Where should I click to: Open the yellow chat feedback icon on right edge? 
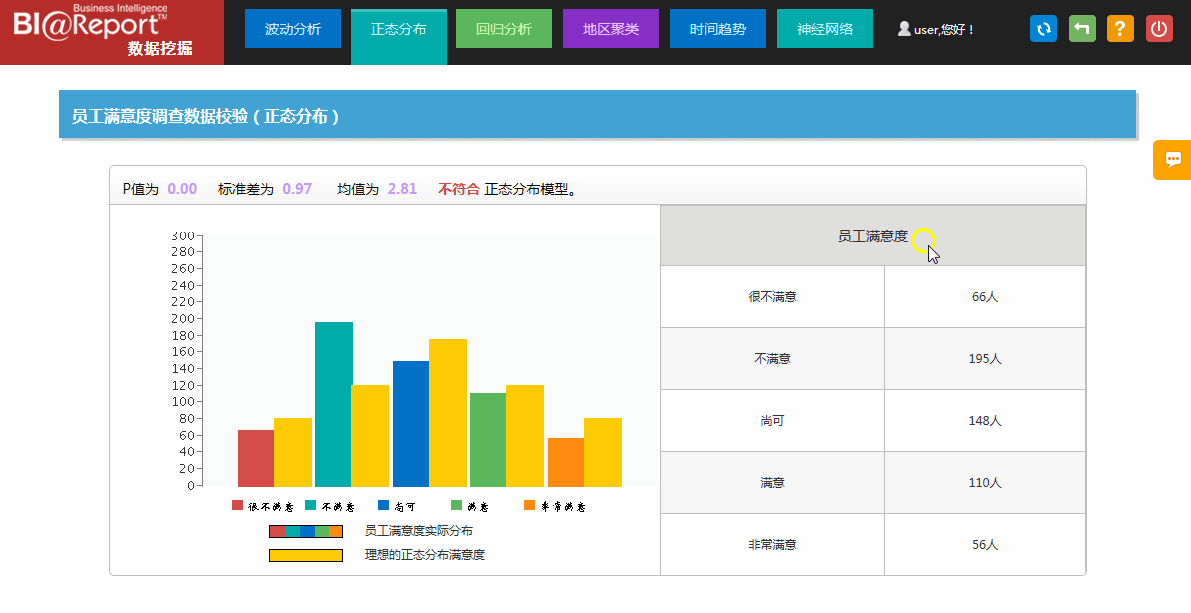tap(1172, 160)
